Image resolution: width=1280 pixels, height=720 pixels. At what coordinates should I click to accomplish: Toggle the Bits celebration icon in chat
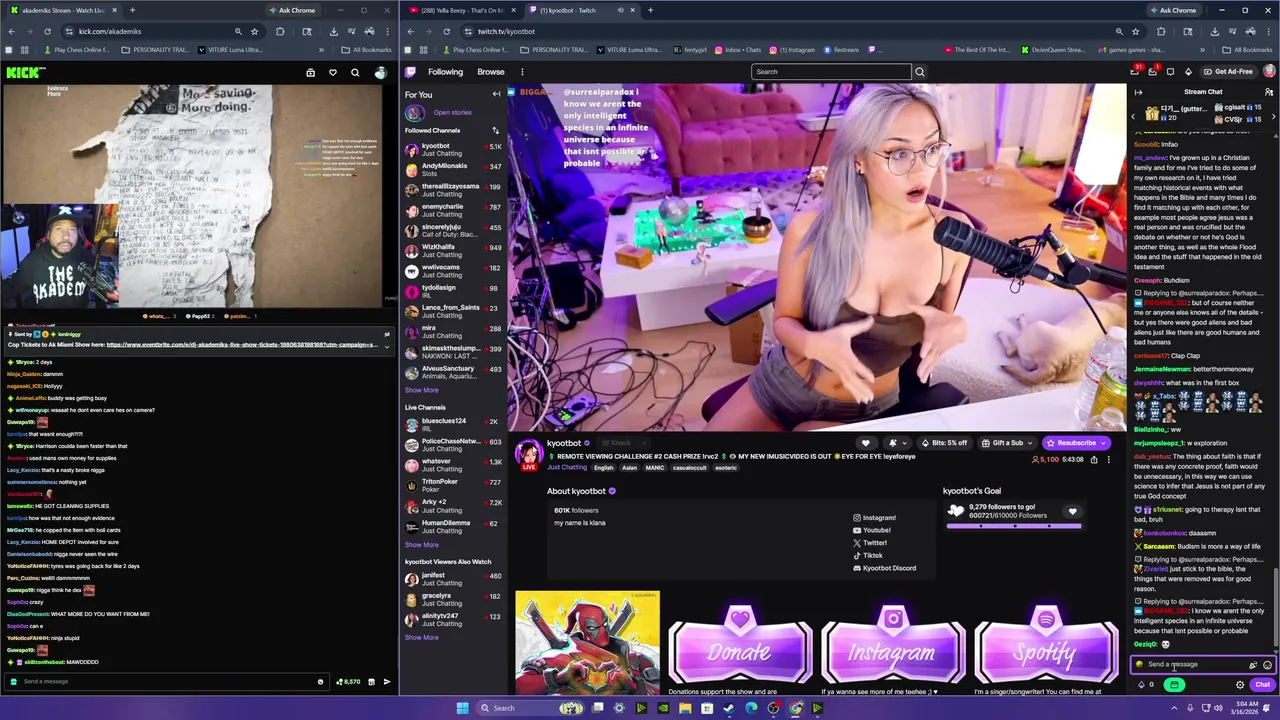point(1253,665)
